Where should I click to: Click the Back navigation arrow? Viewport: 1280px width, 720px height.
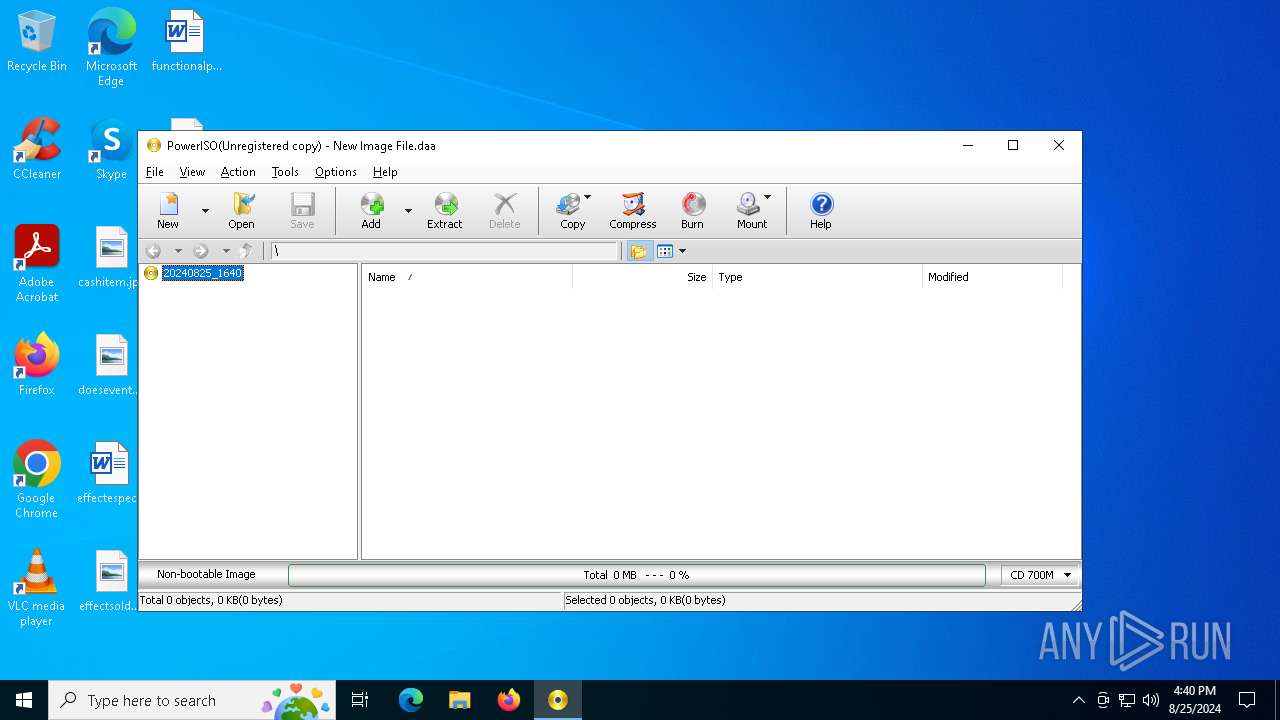coord(153,251)
